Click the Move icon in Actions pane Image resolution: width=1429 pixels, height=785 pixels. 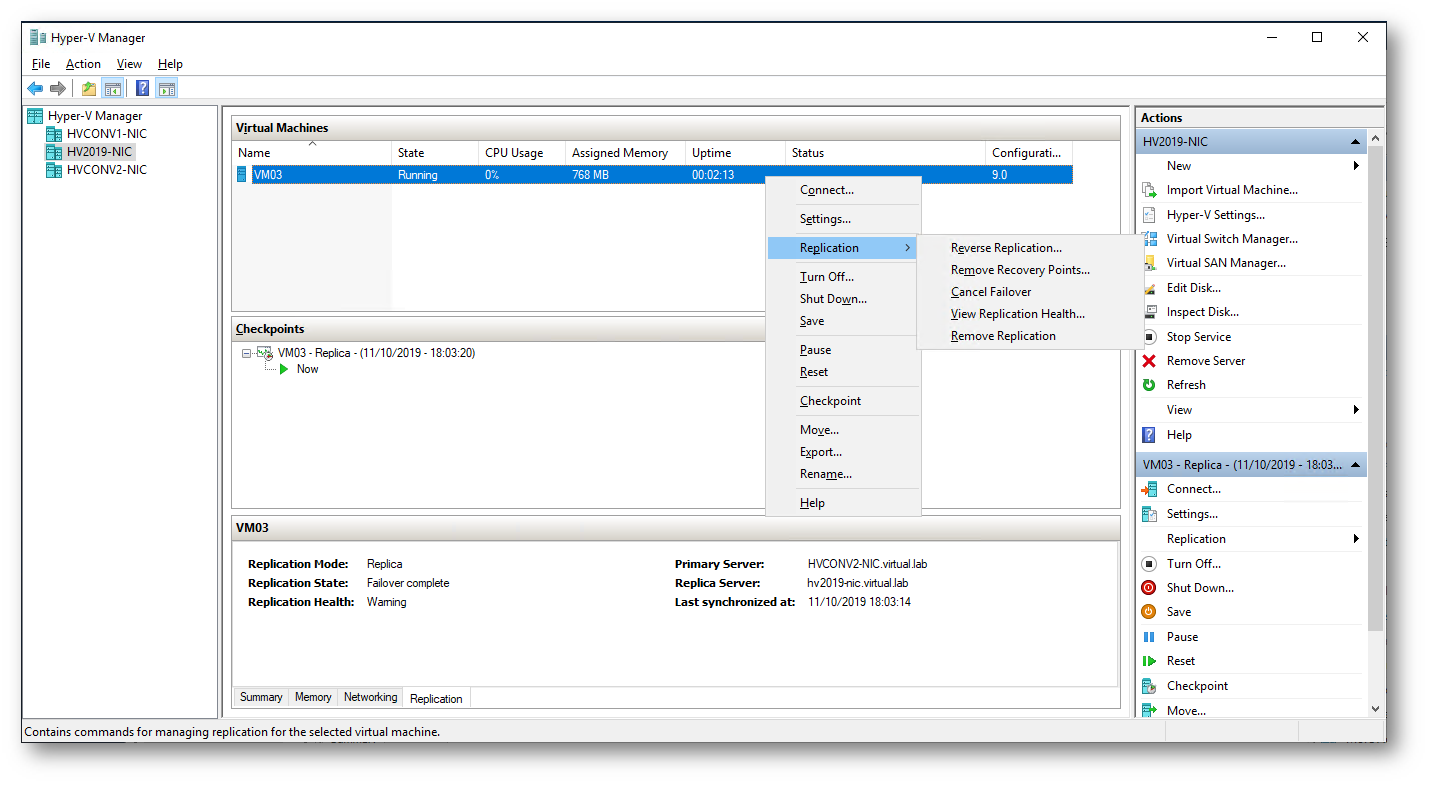click(x=1149, y=710)
